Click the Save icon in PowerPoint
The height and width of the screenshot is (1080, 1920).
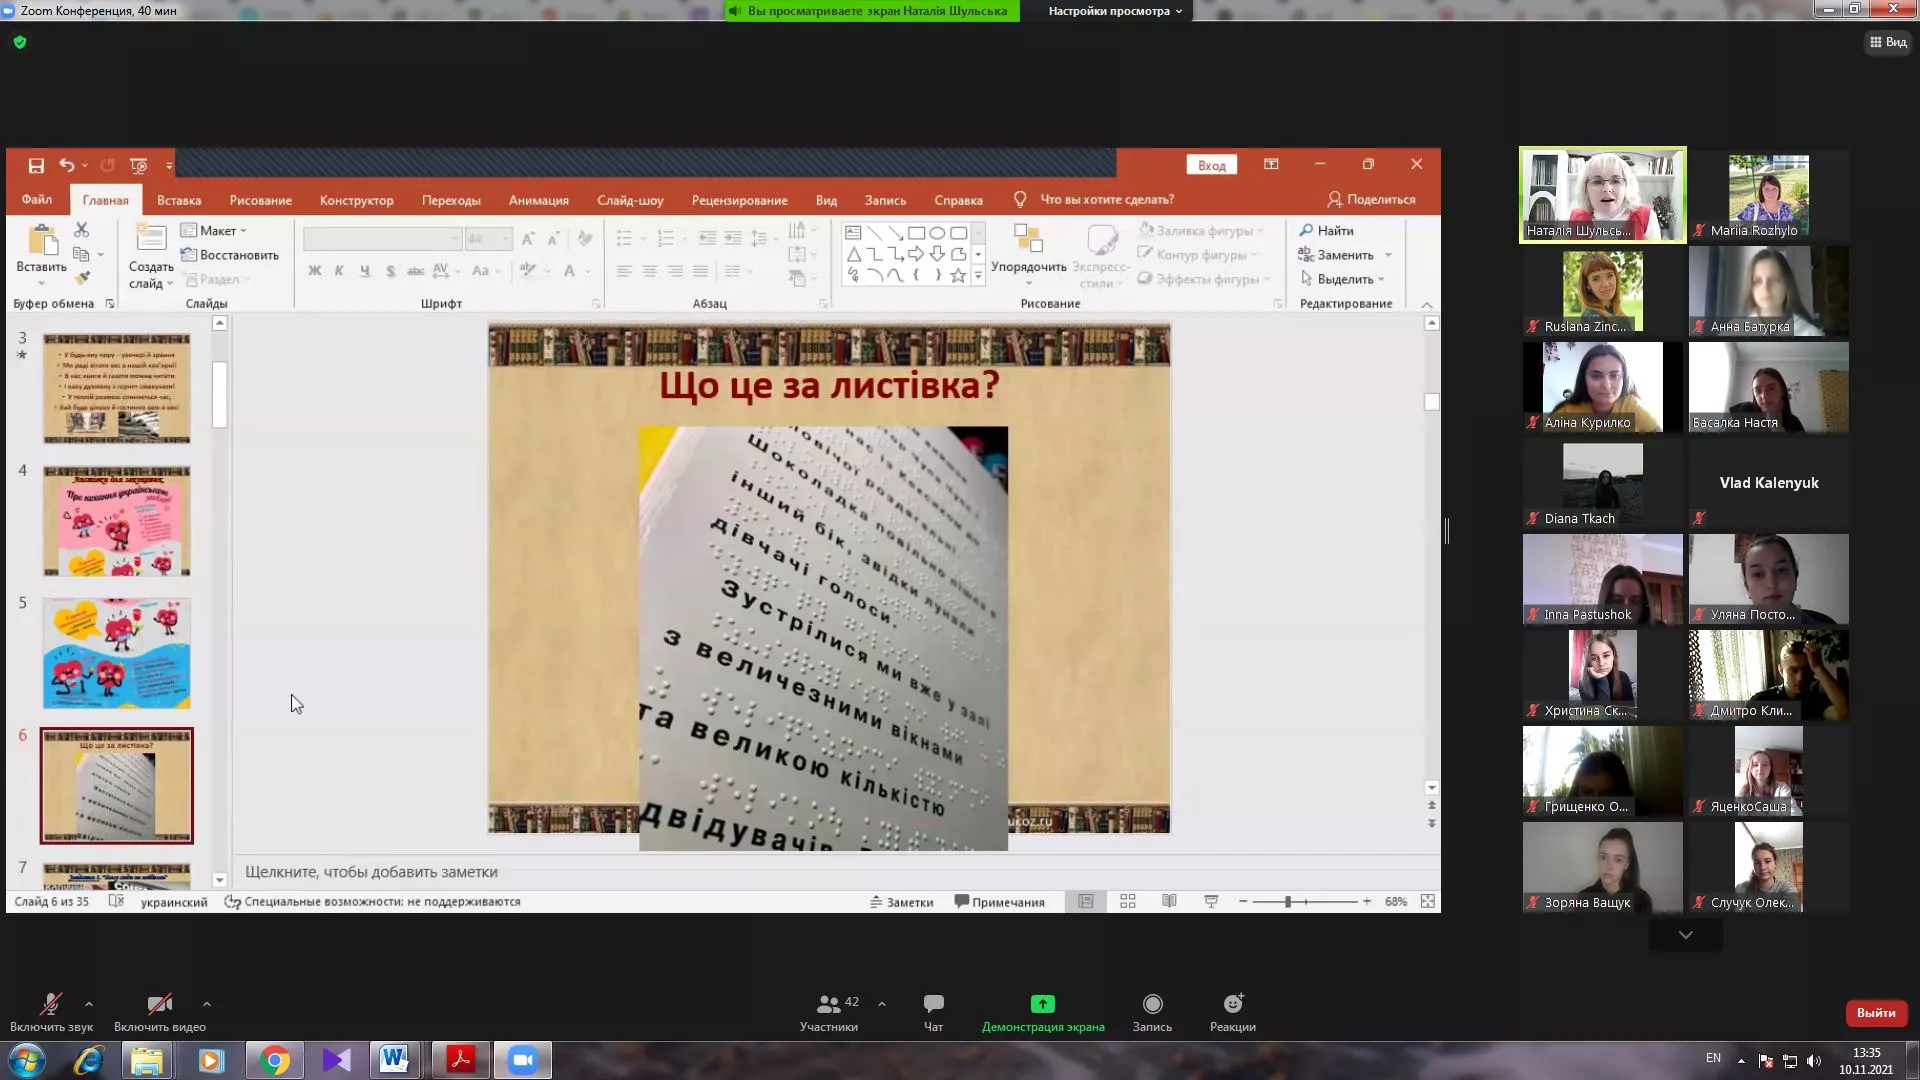coord(36,165)
